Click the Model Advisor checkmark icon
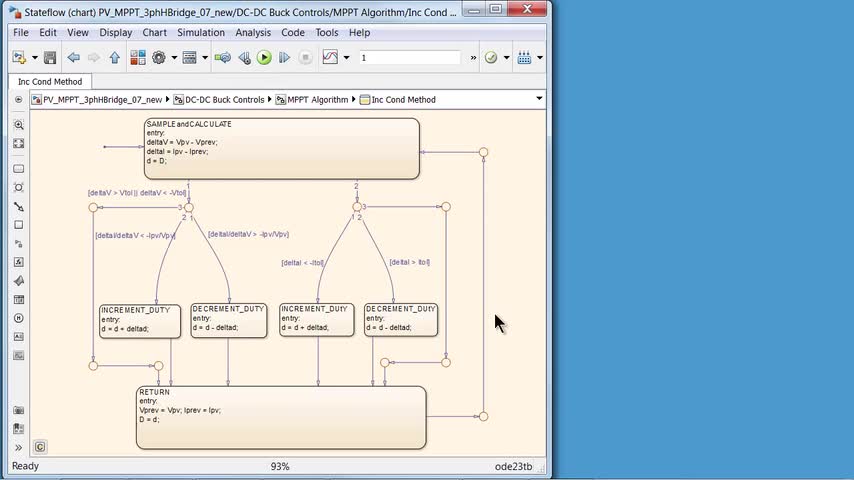This screenshot has width=854, height=480. [491, 57]
